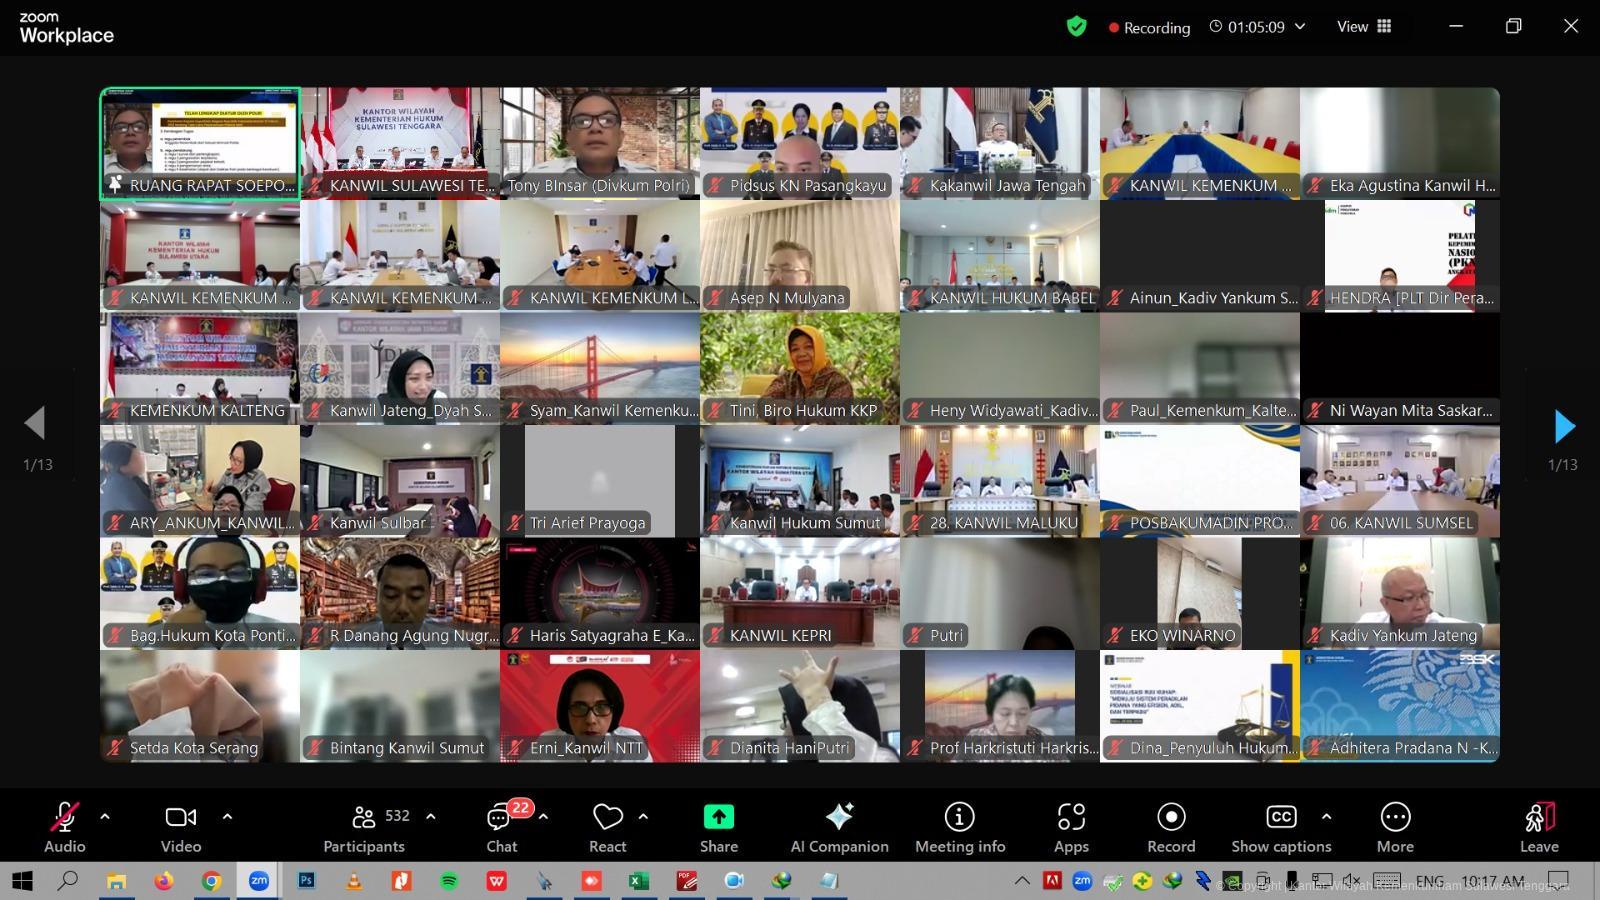This screenshot has height=900, width=1600.
Task: Start recording with the Record button
Action: (x=1171, y=828)
